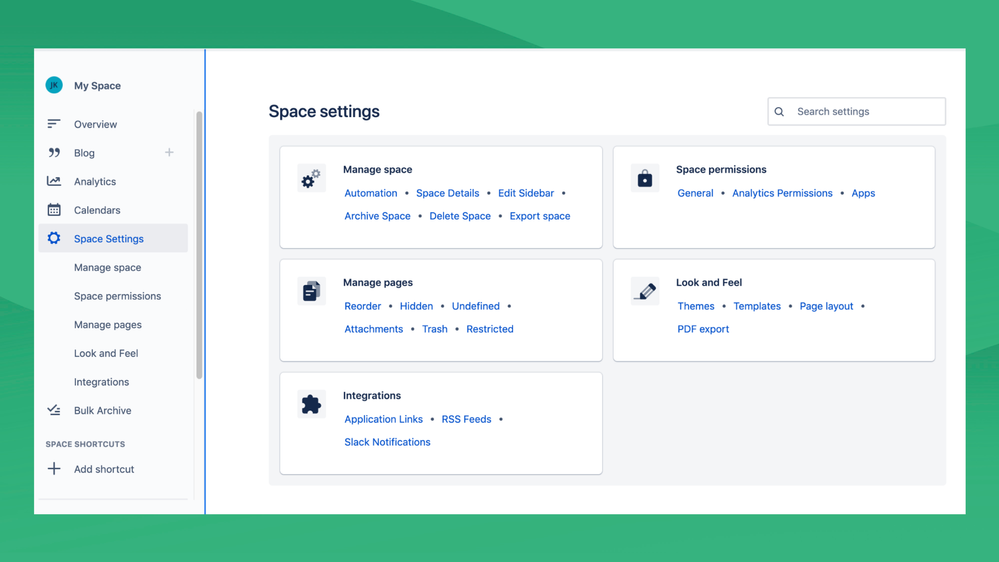Click the Integrations puzzle piece icon

coord(311,404)
